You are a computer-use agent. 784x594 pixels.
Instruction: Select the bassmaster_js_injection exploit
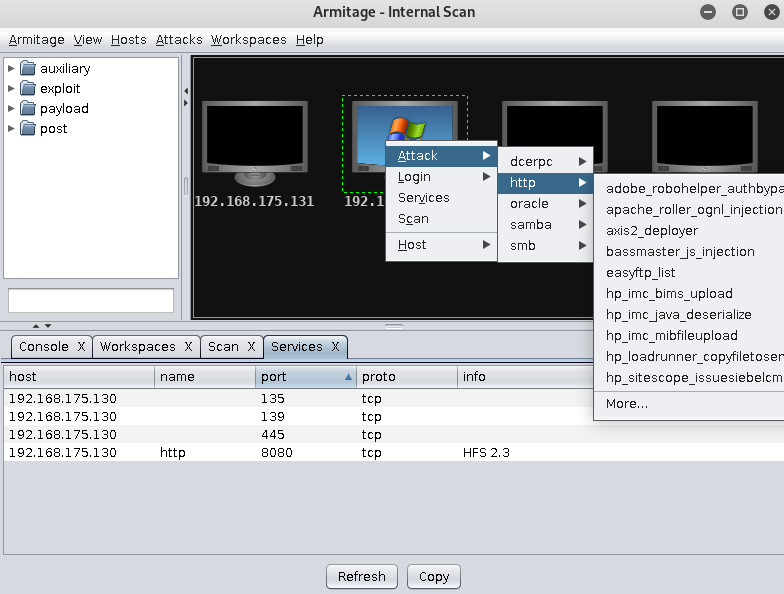[689, 252]
